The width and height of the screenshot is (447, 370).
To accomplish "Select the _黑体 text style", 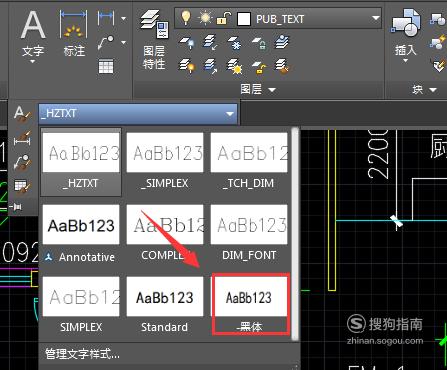I will 250,304.
